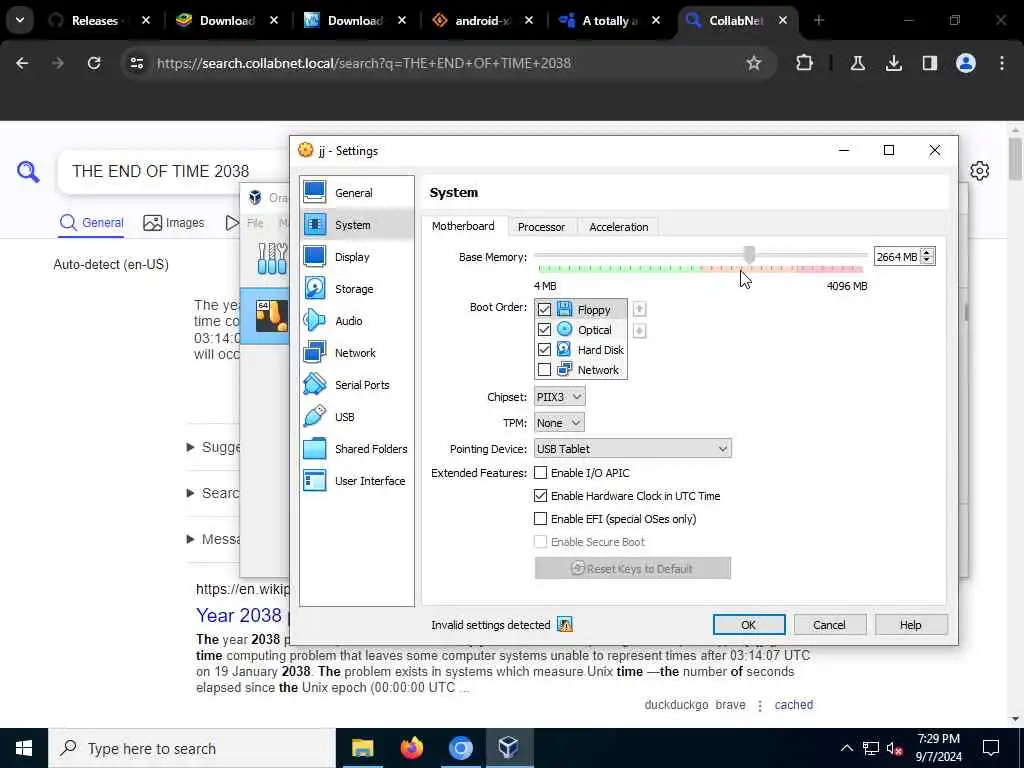
Task: Open browser three-dot menu
Action: pos(1002,63)
